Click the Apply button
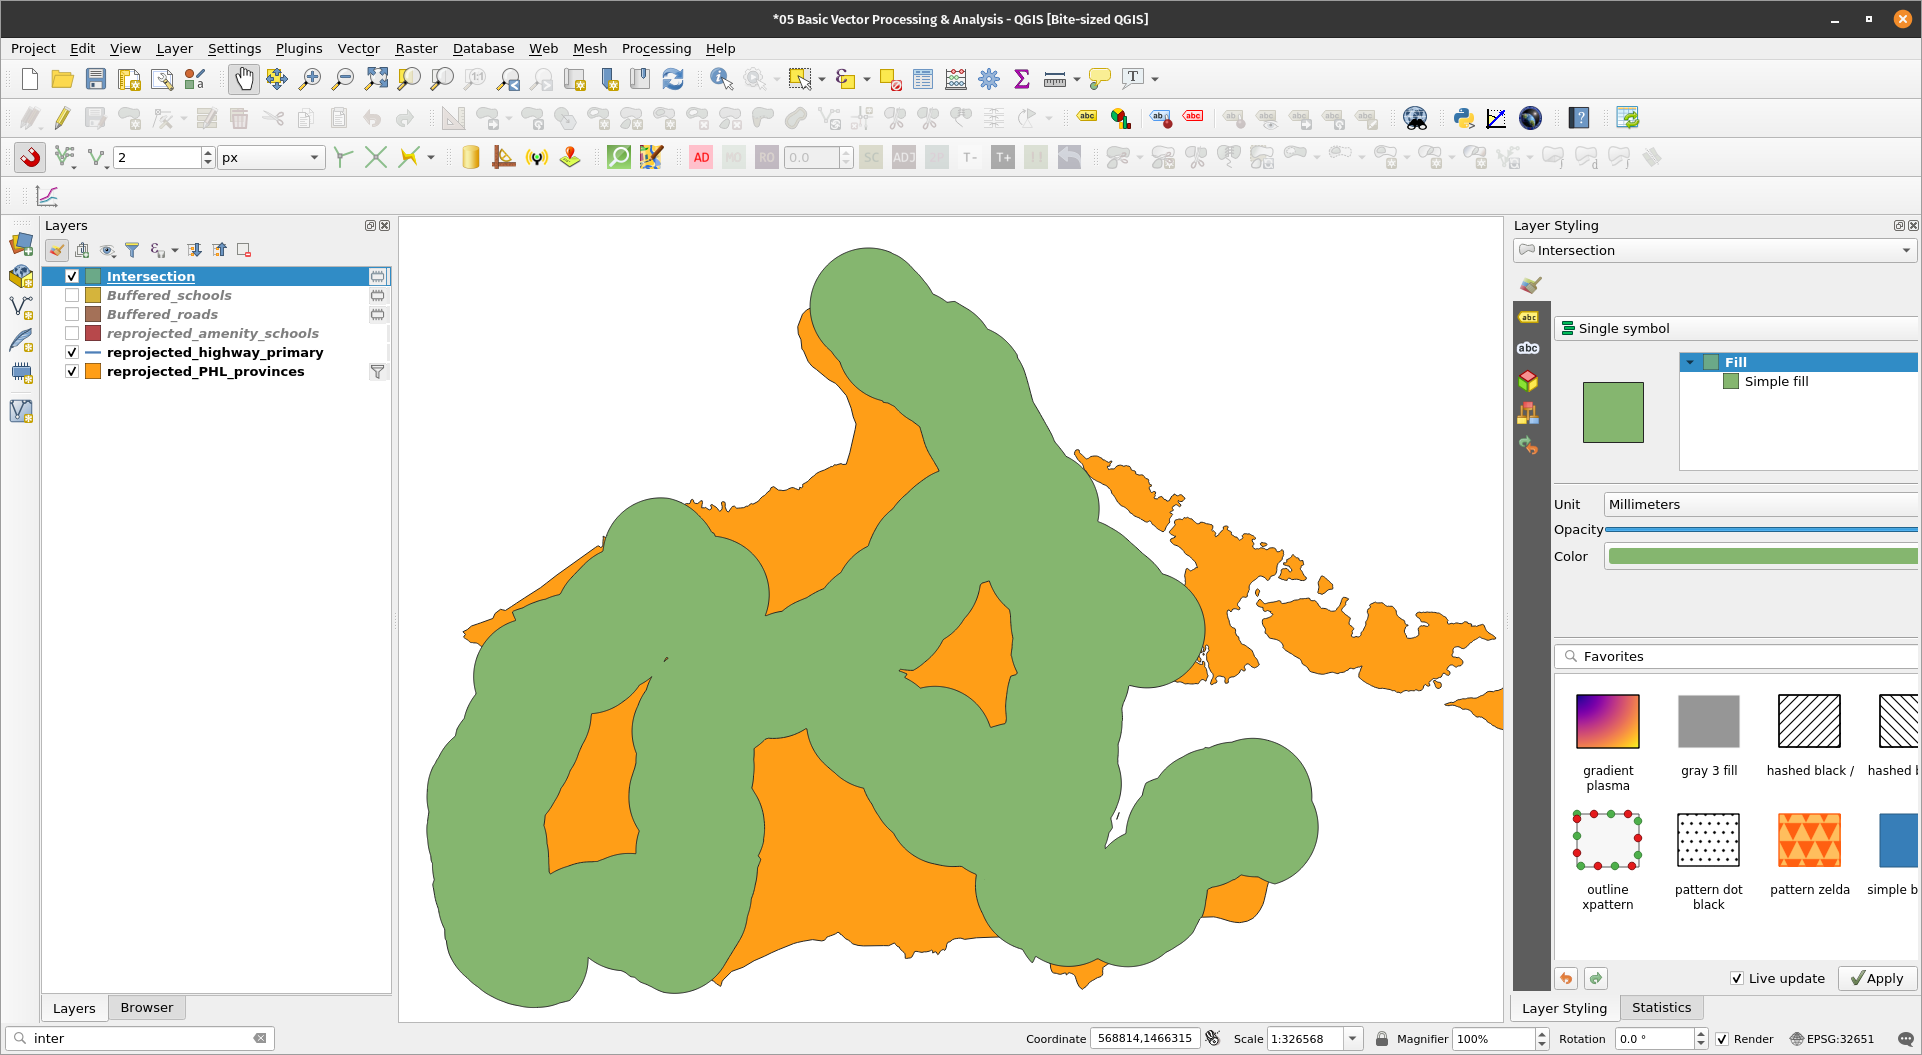 (x=1877, y=978)
